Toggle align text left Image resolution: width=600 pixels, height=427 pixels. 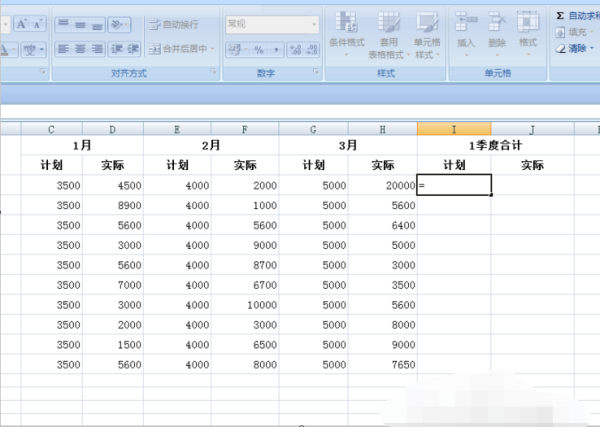point(63,49)
